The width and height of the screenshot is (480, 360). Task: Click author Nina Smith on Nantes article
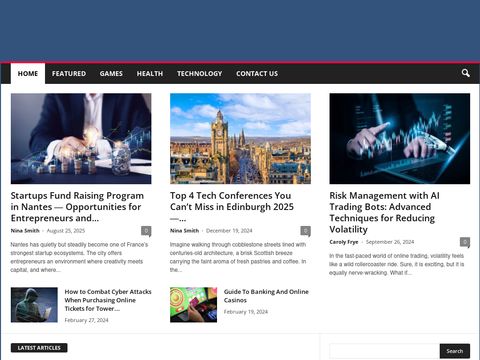click(x=25, y=231)
